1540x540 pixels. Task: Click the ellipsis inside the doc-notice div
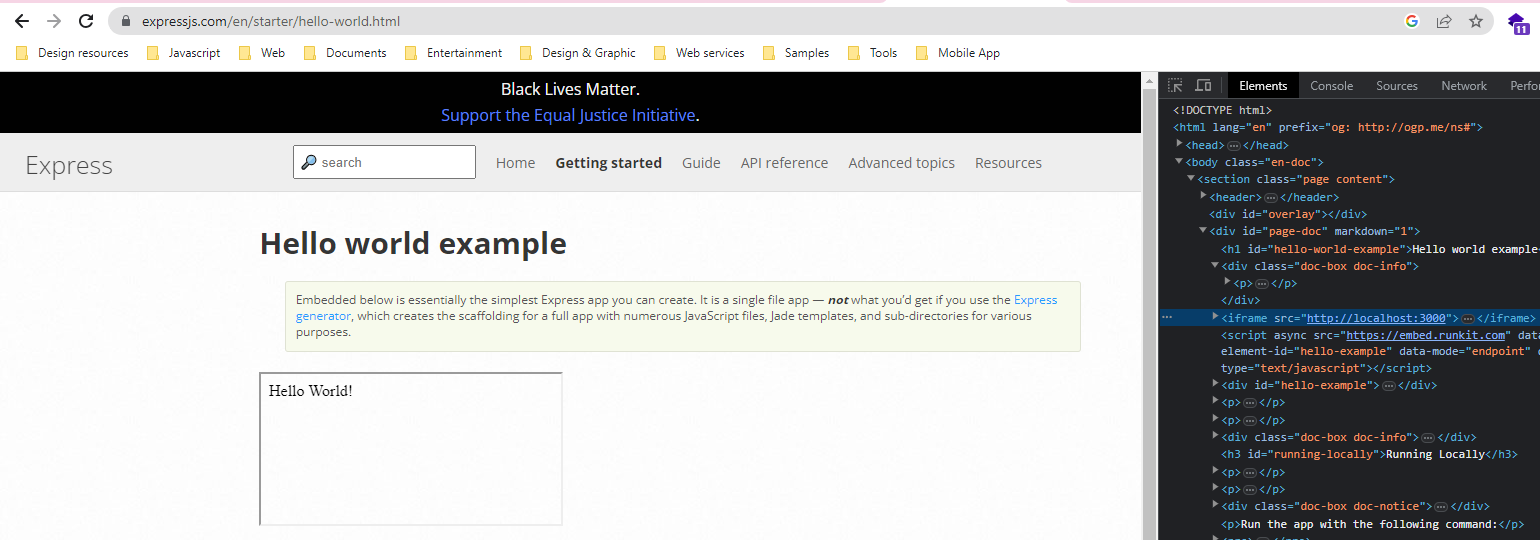[x=1441, y=507]
